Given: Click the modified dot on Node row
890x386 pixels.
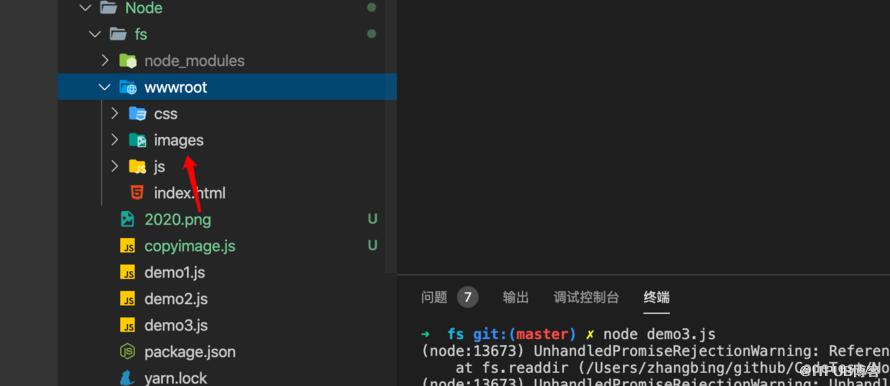Looking at the screenshot, I should click(371, 7).
